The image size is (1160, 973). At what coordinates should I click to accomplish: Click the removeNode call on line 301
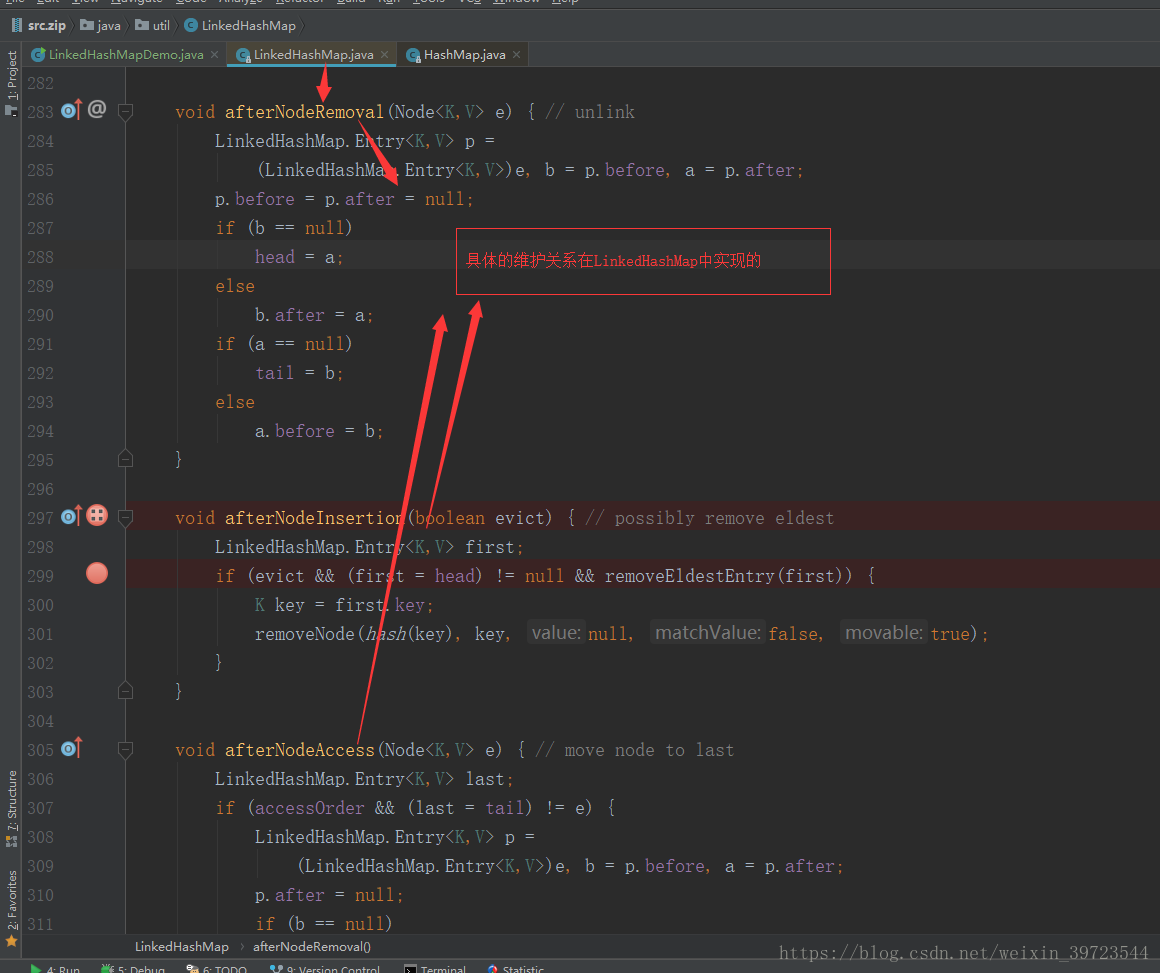coord(304,634)
